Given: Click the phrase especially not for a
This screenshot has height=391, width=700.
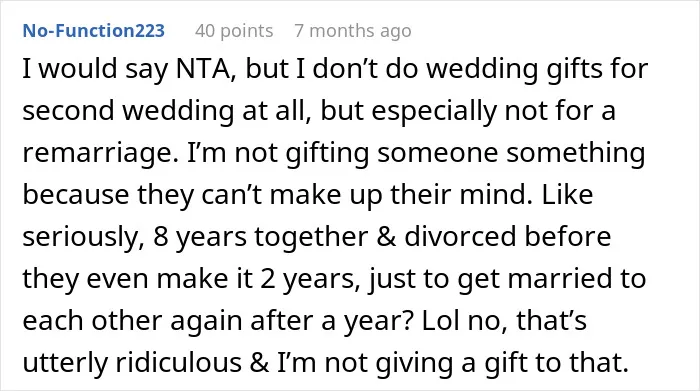Looking at the screenshot, I should (x=494, y=110).
